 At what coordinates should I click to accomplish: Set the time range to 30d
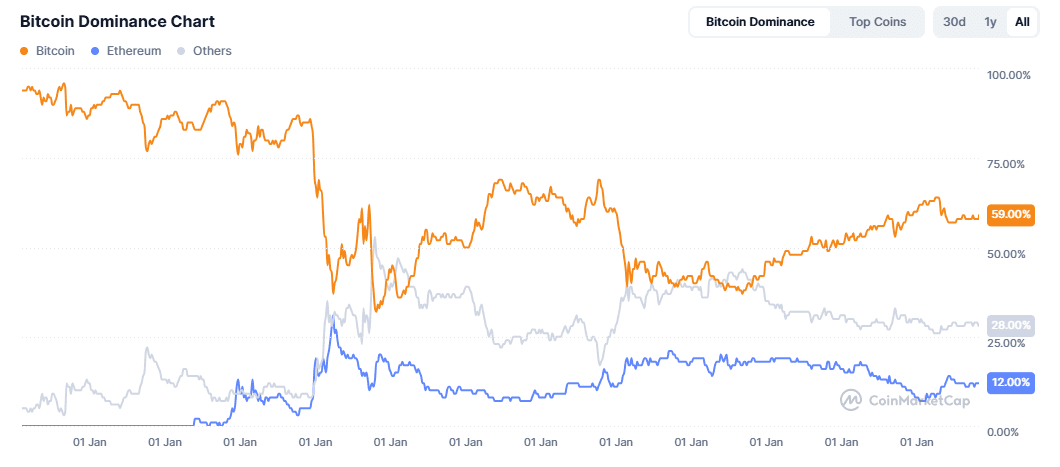coord(954,22)
